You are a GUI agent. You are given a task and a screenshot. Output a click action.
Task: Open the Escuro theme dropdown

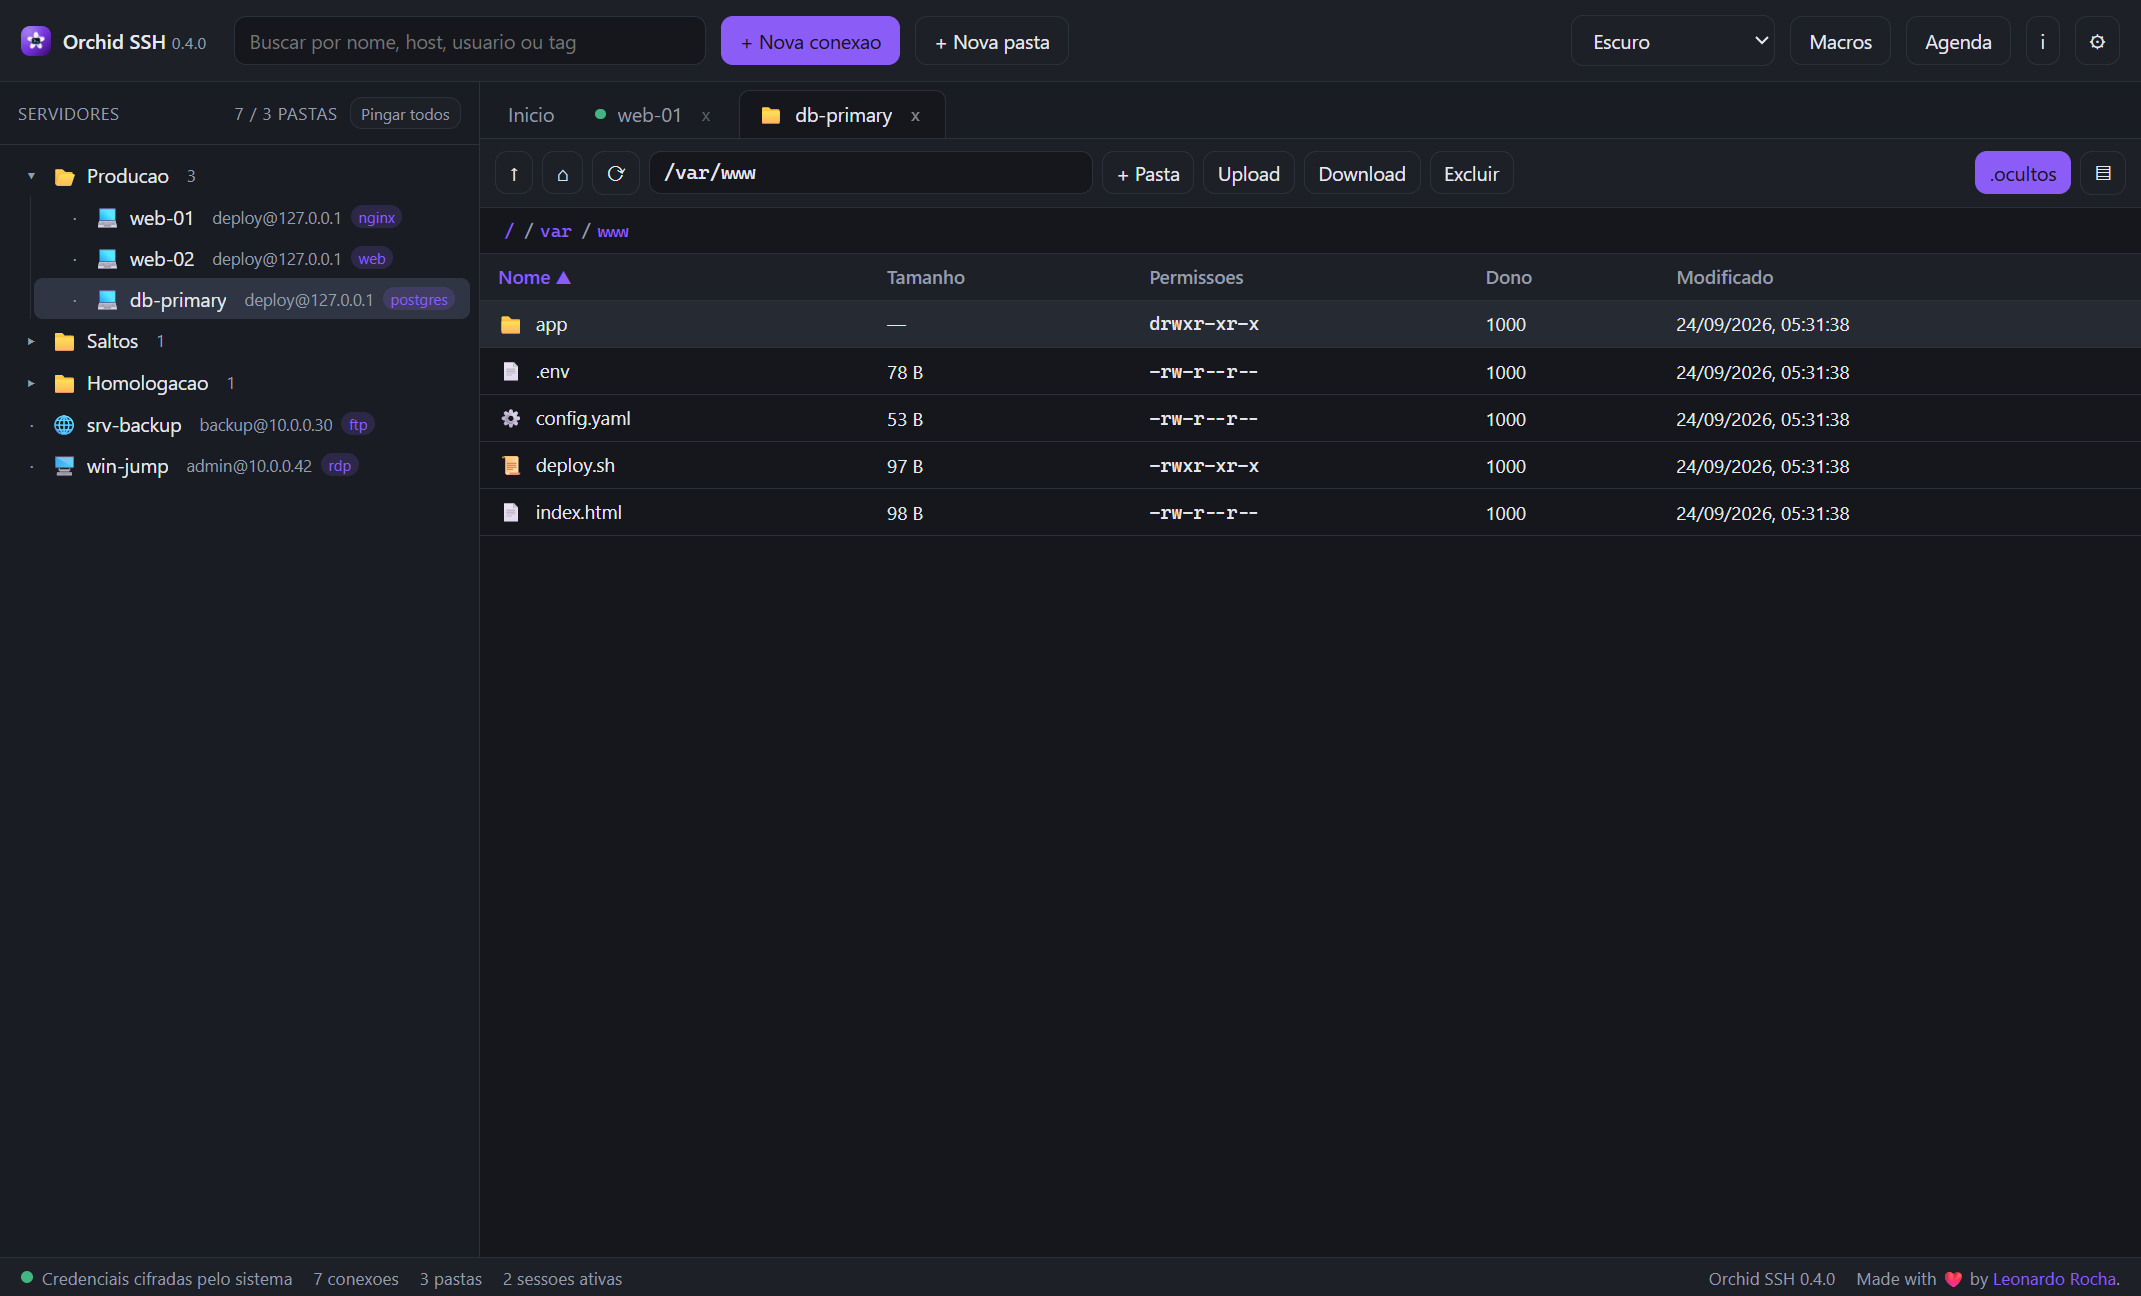pyautogui.click(x=1673, y=42)
